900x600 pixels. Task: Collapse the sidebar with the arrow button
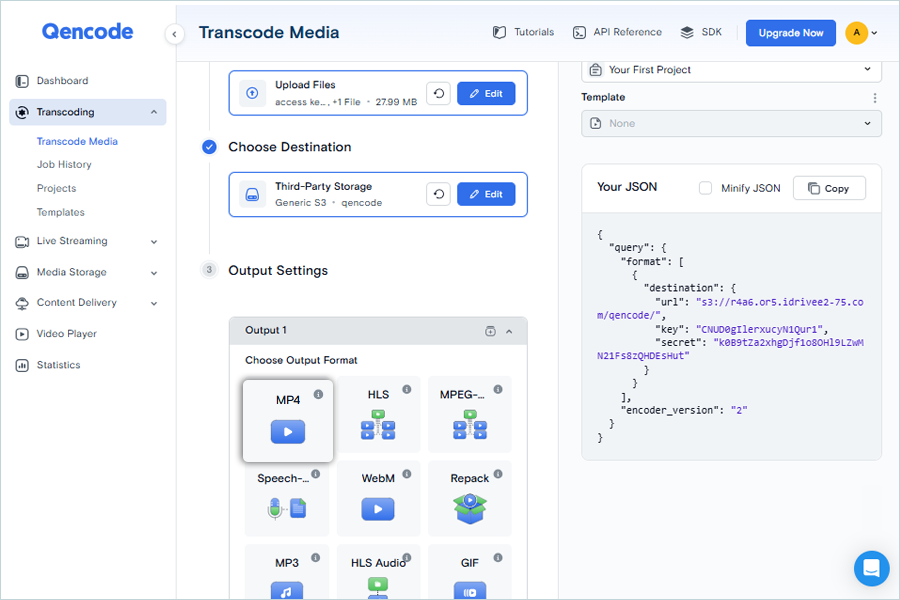[x=175, y=34]
